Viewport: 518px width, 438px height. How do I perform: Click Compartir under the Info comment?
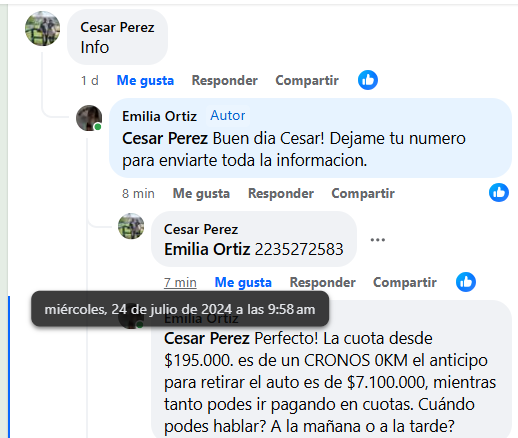(307, 80)
